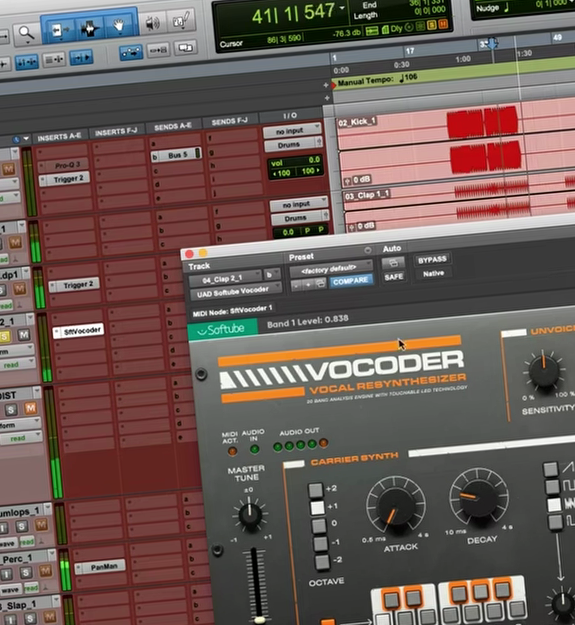This screenshot has width=575, height=625.
Task: Click the COMPARE button in the plug-in header
Action: click(x=351, y=281)
